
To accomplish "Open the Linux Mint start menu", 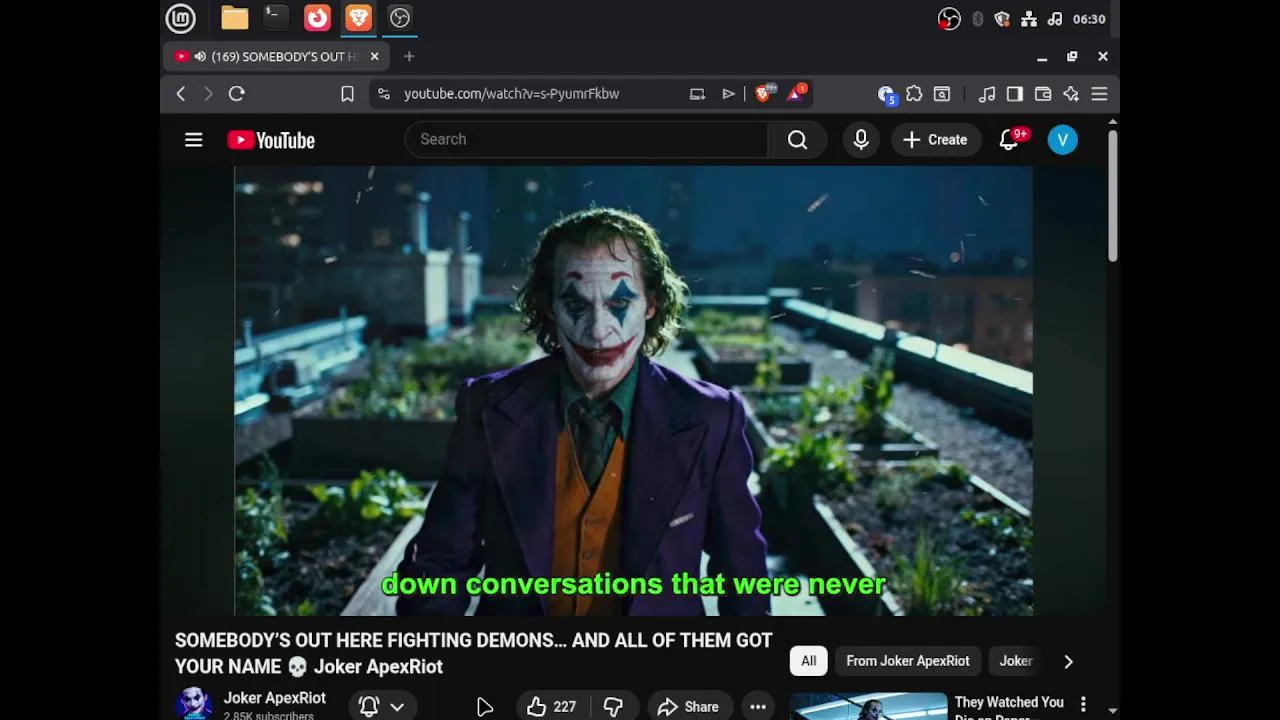I will tap(180, 18).
